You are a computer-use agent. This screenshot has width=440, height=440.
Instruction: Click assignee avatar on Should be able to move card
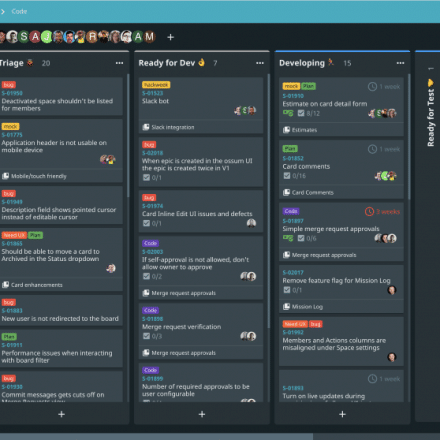[111, 268]
